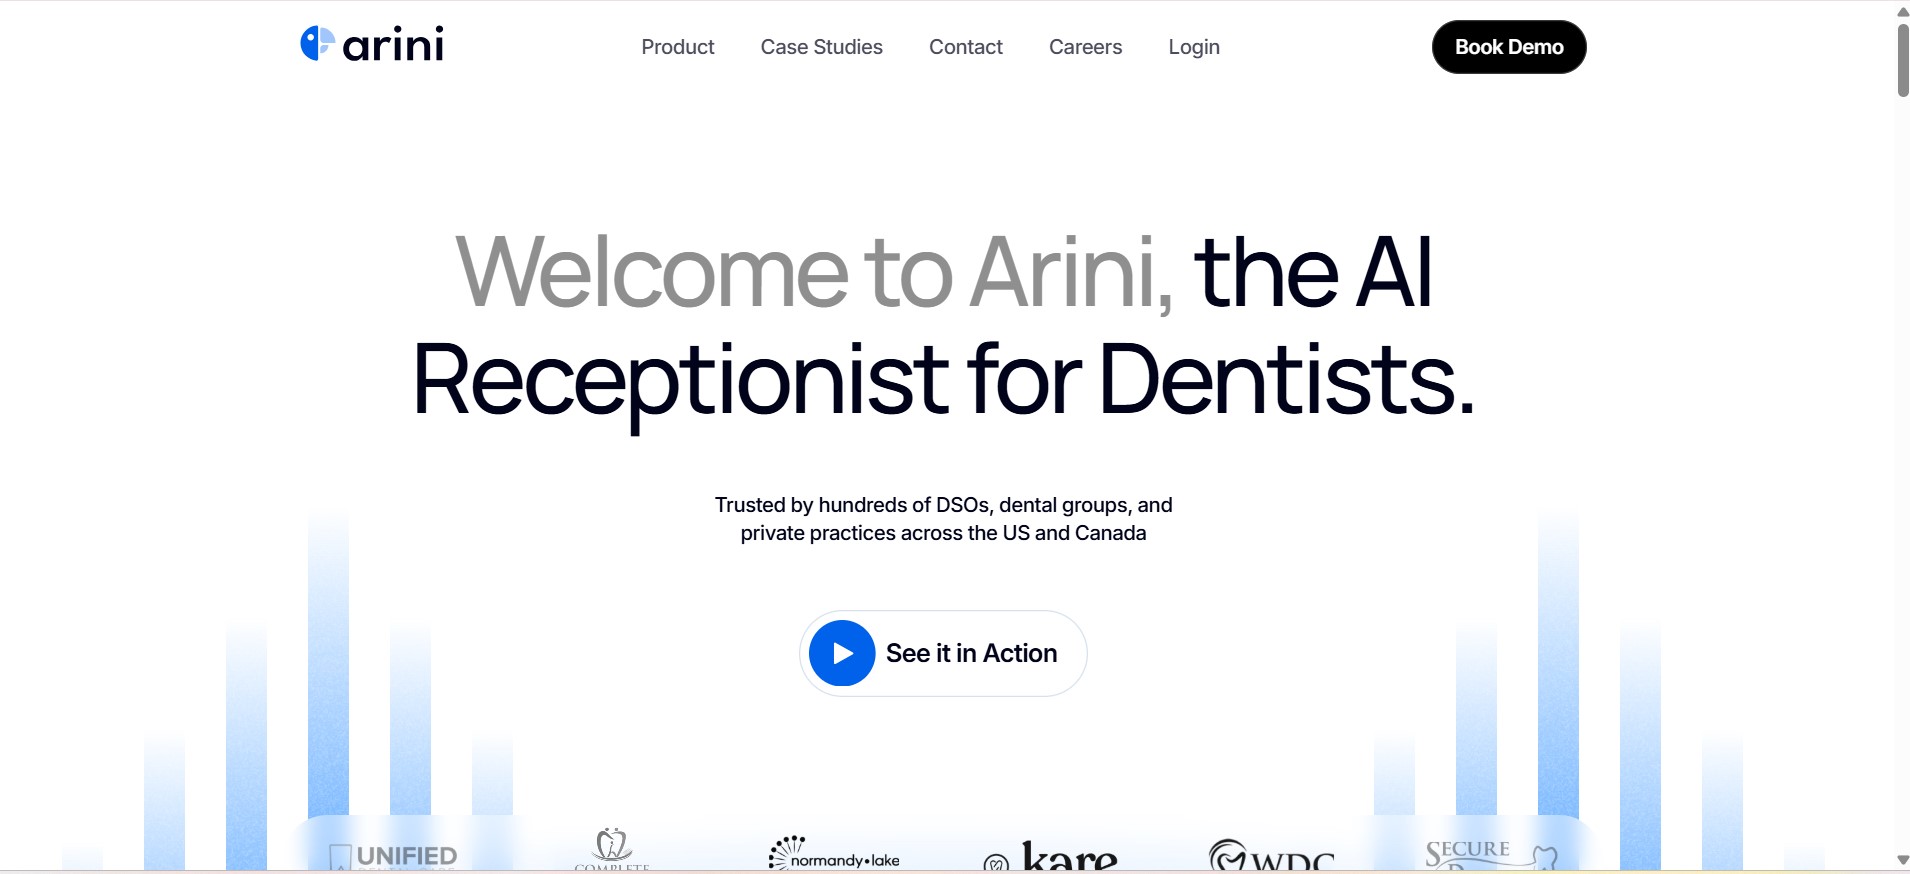Click the Secure logo
This screenshot has height=874, width=1910.
(x=1491, y=855)
